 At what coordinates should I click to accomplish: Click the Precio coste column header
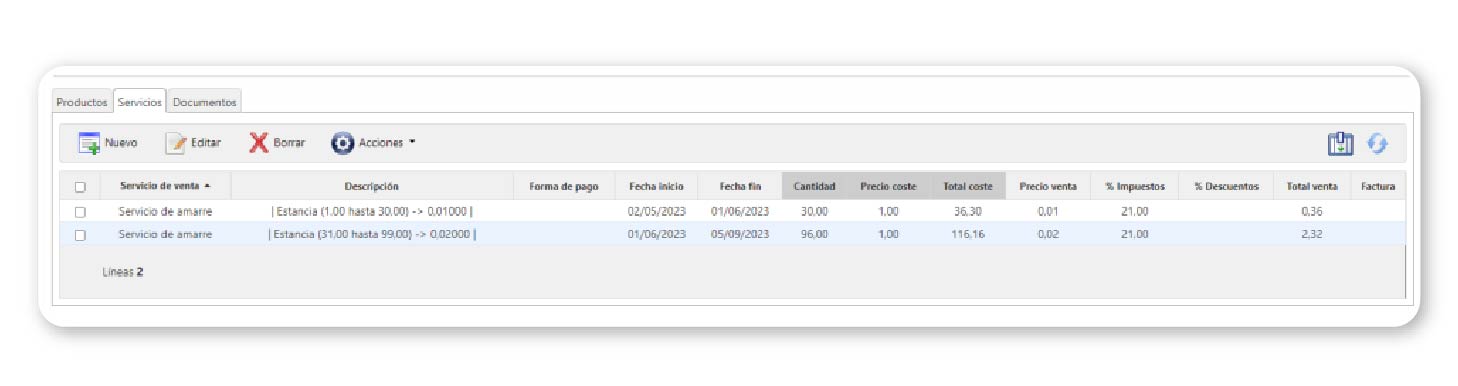[888, 186]
